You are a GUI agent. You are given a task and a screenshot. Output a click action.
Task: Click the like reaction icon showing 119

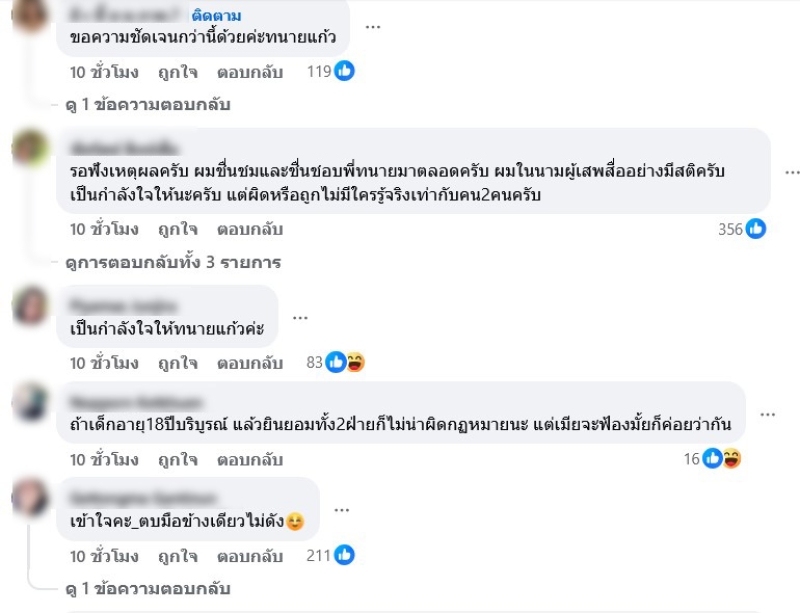point(344,71)
